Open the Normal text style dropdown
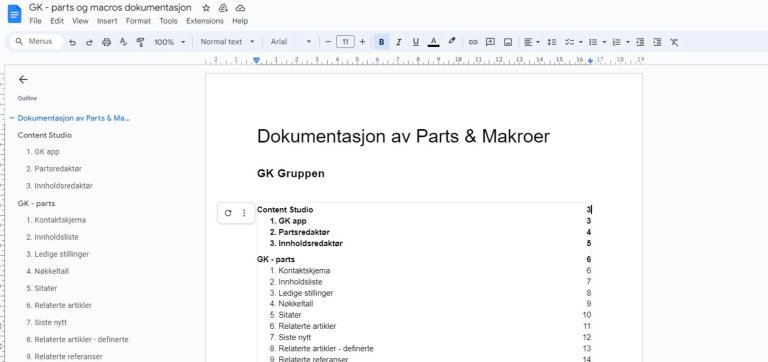768x362 pixels. click(227, 42)
